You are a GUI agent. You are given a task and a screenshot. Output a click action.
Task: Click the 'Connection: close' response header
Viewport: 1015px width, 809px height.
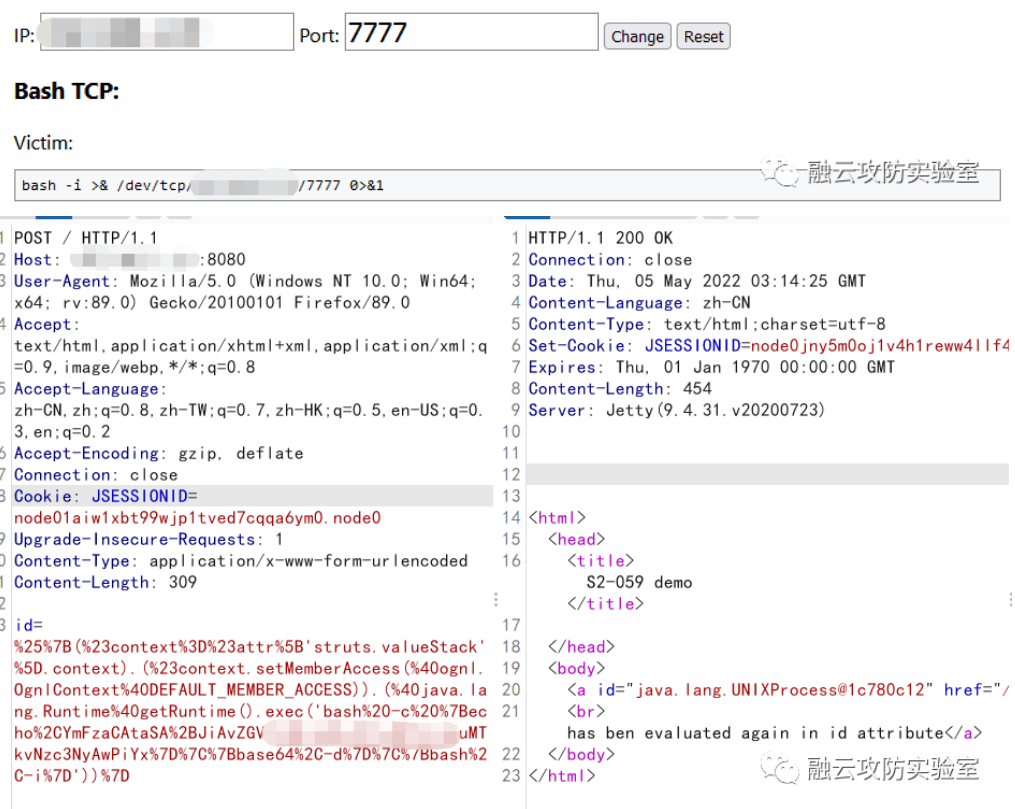point(610,260)
